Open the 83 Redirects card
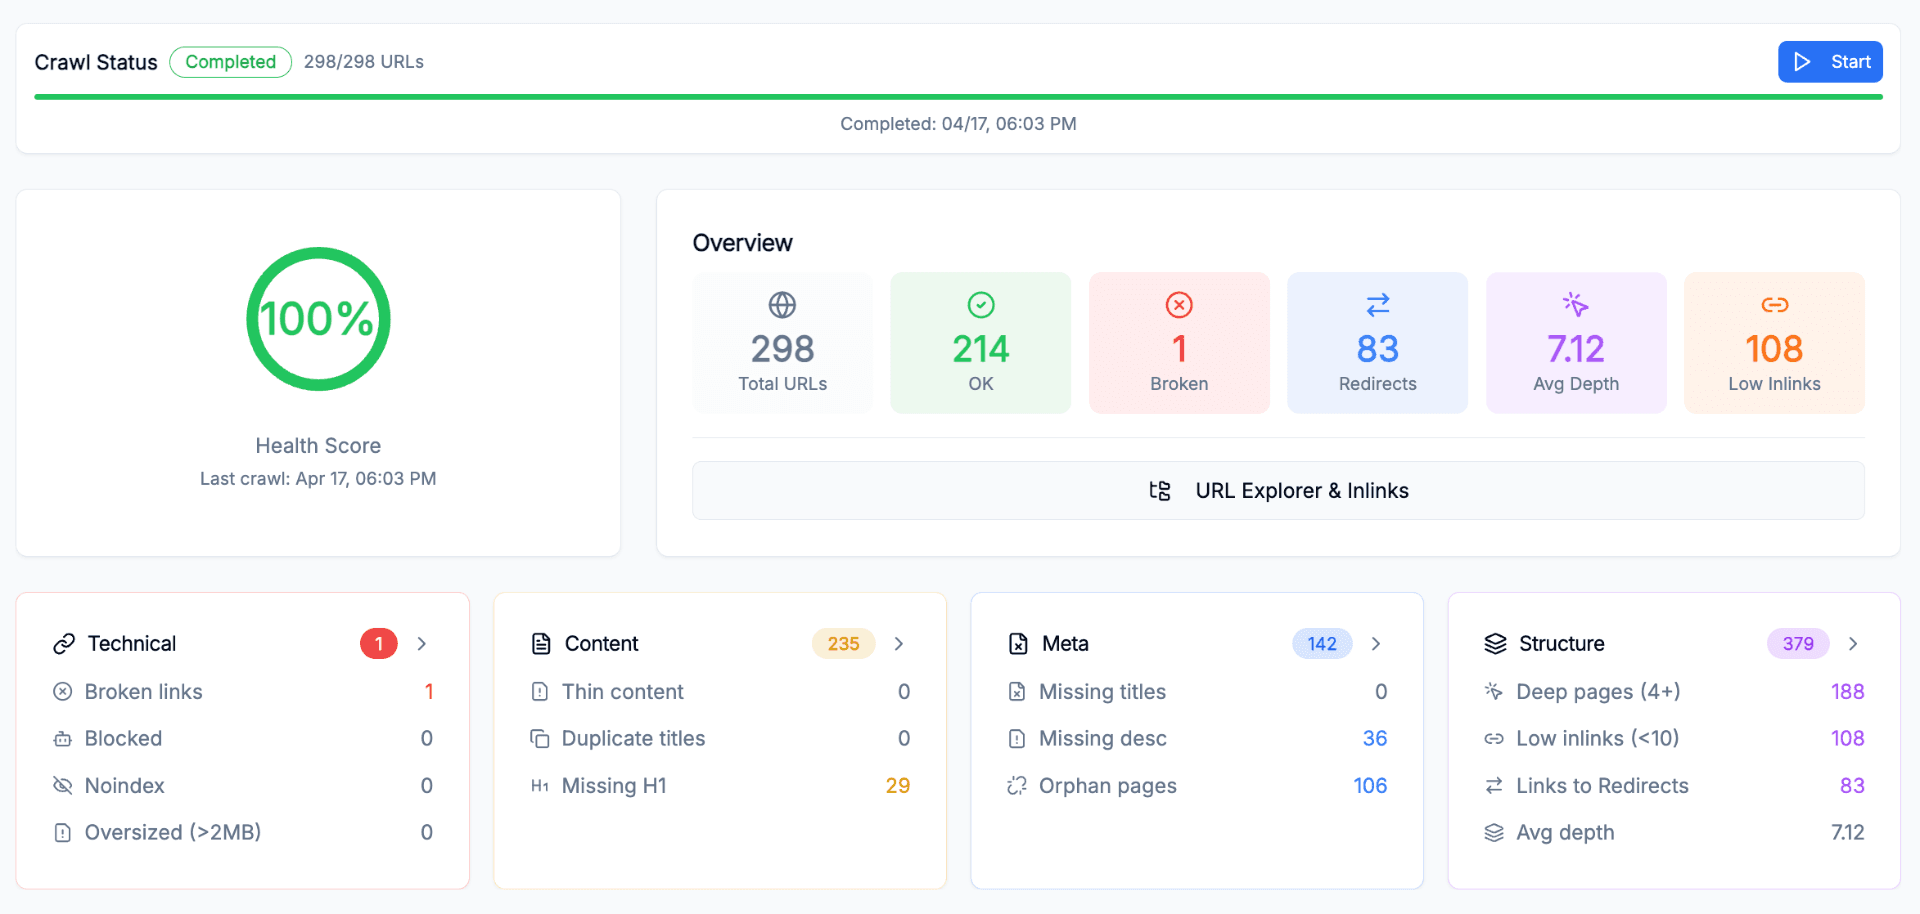 [1378, 343]
